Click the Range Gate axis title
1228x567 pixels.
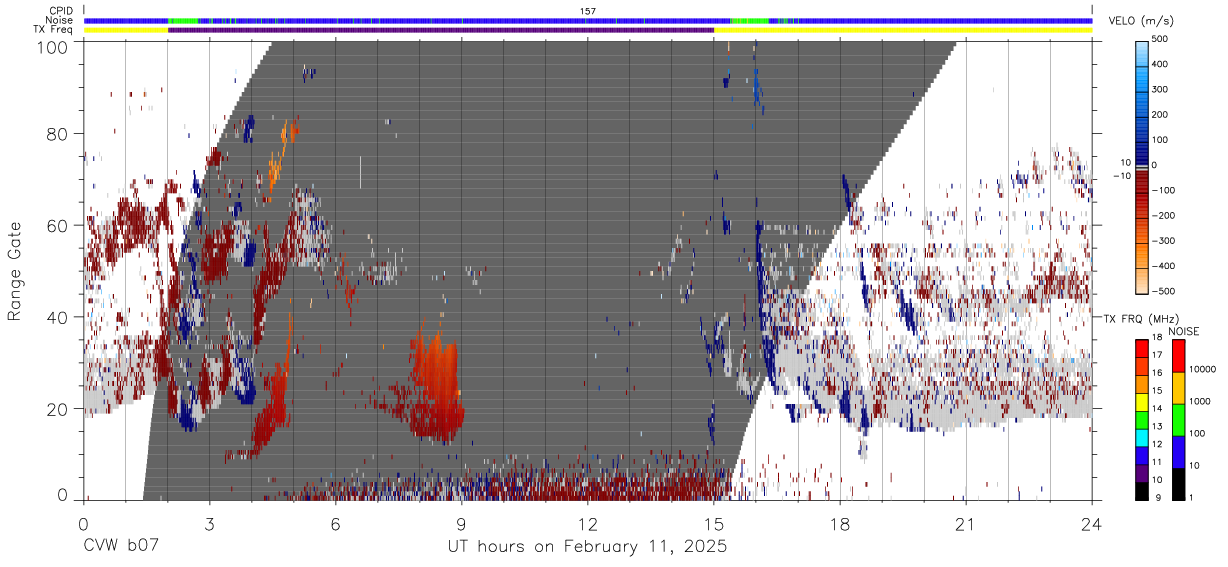(x=15, y=271)
